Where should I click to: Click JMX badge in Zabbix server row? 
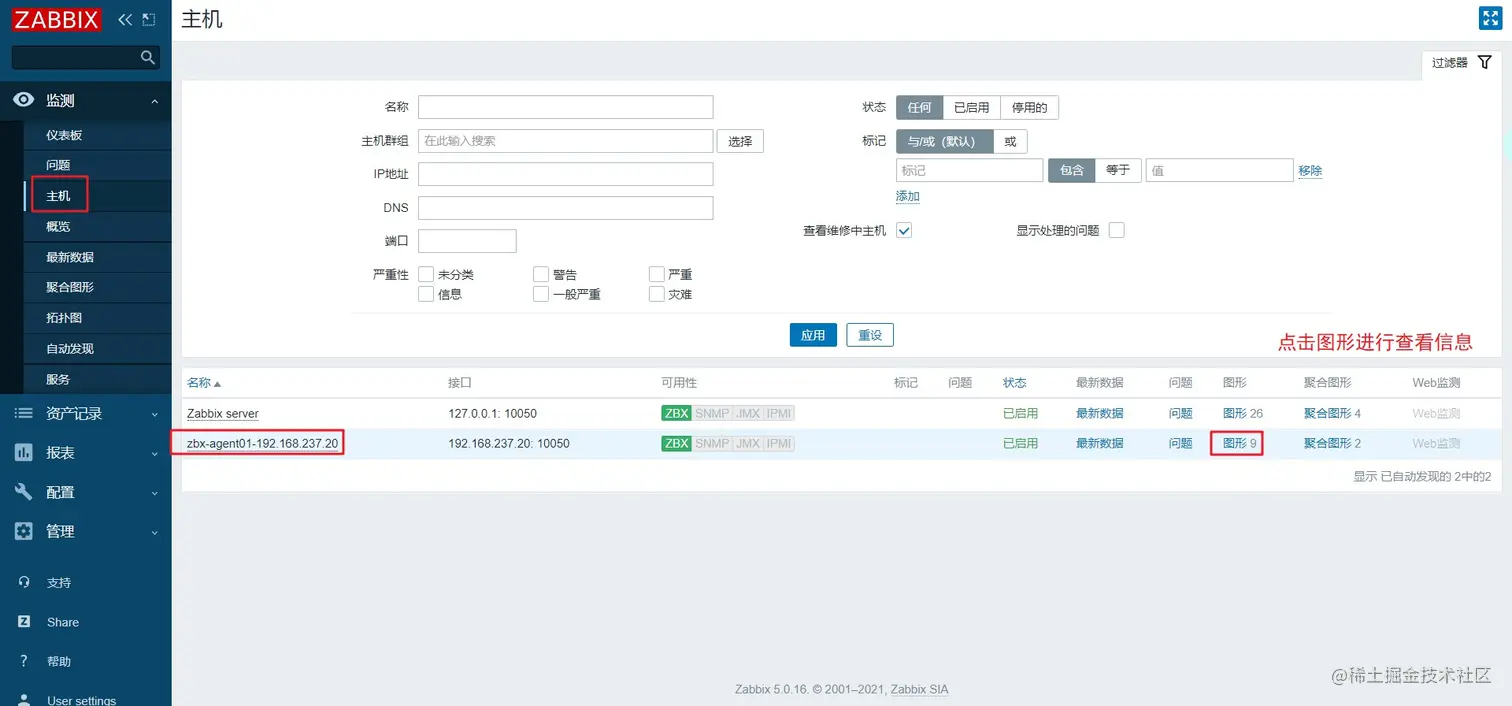click(x=748, y=413)
